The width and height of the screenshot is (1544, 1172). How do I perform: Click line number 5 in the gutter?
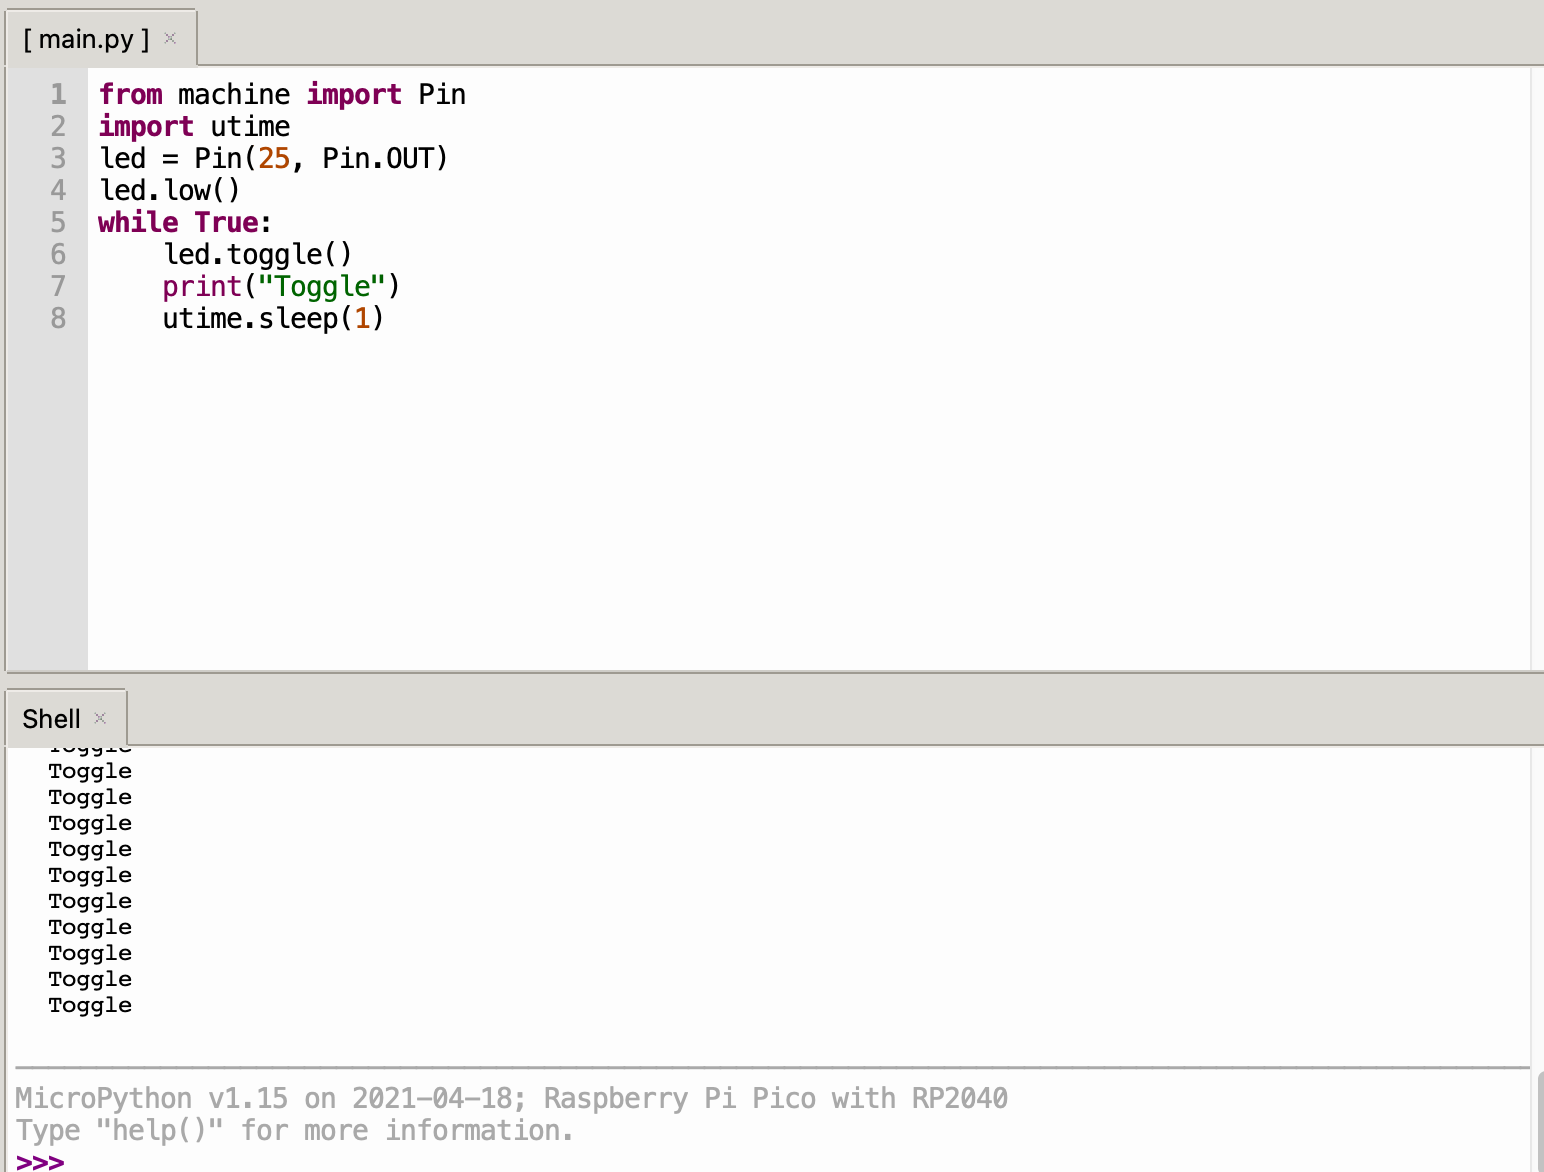tap(58, 222)
